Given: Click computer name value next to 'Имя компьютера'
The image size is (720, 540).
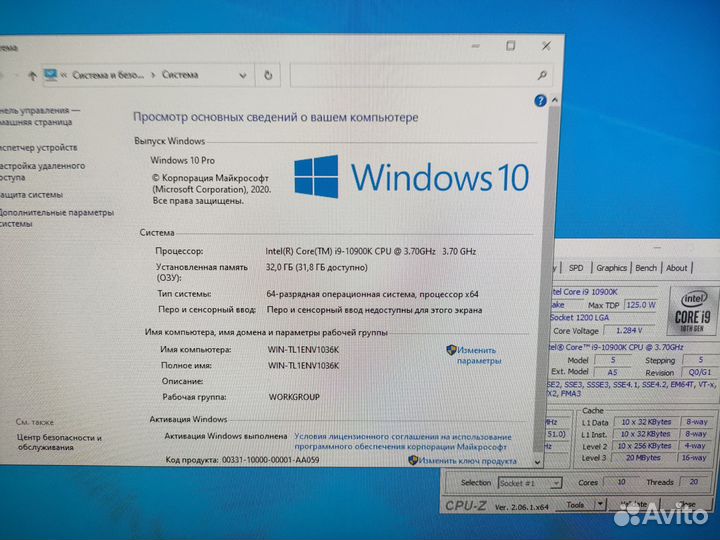Looking at the screenshot, I should coord(303,349).
